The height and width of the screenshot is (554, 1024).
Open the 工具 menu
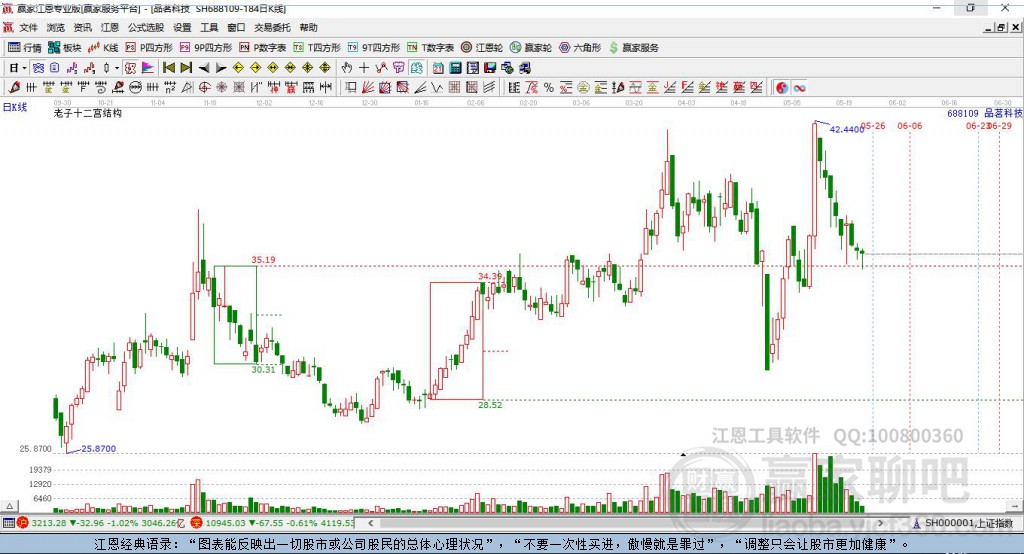(209, 27)
